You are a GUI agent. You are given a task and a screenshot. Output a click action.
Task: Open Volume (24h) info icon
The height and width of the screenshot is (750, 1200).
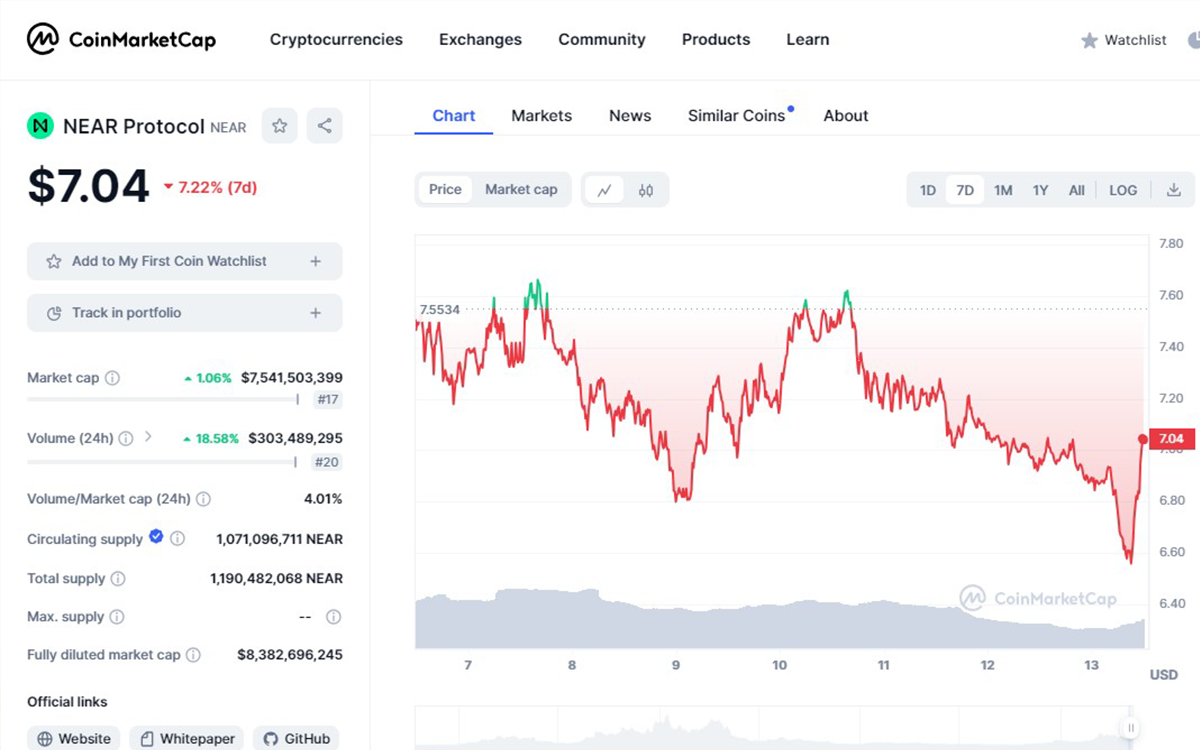pyautogui.click(x=126, y=438)
